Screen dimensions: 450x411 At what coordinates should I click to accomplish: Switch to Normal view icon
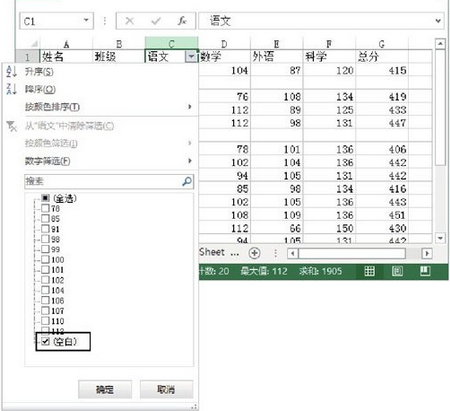(369, 271)
